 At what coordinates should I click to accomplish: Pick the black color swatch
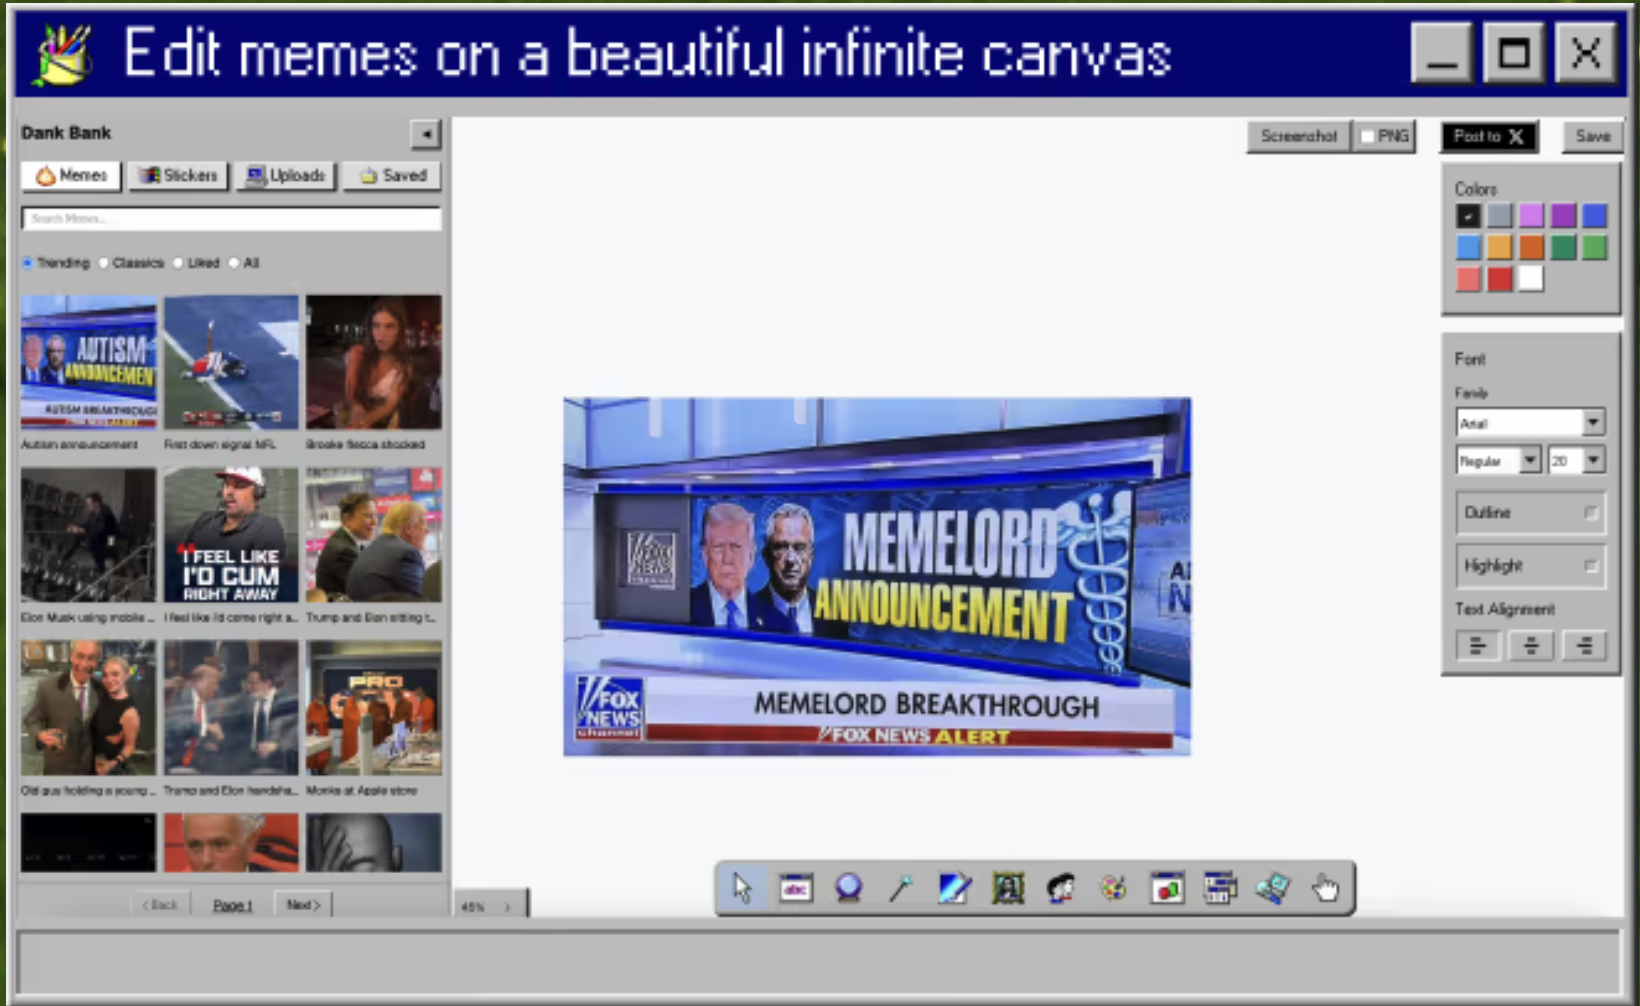1467,215
